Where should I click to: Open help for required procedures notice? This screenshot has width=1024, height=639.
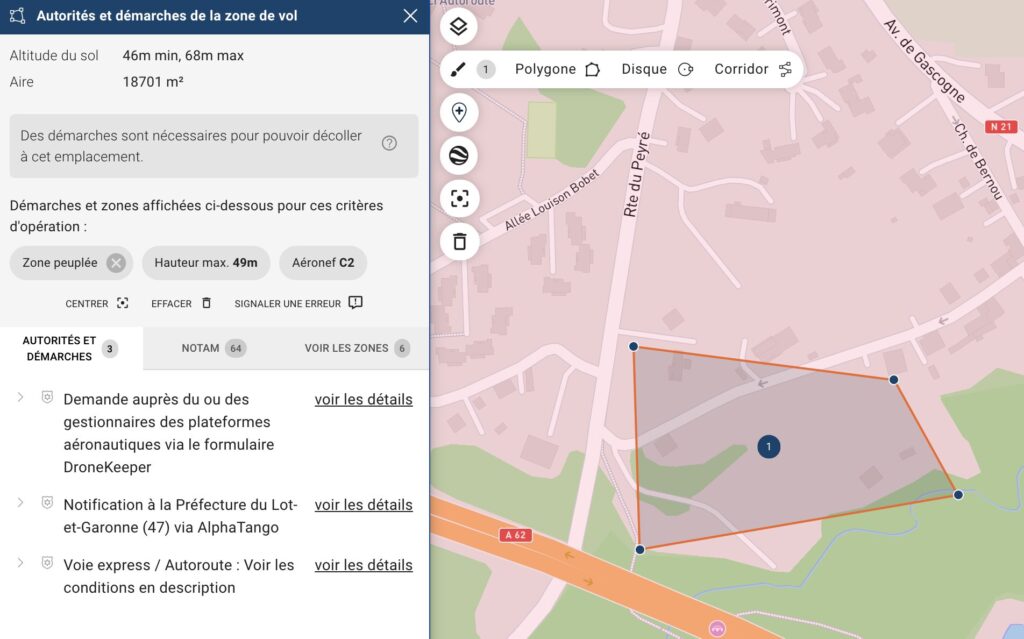tap(389, 144)
